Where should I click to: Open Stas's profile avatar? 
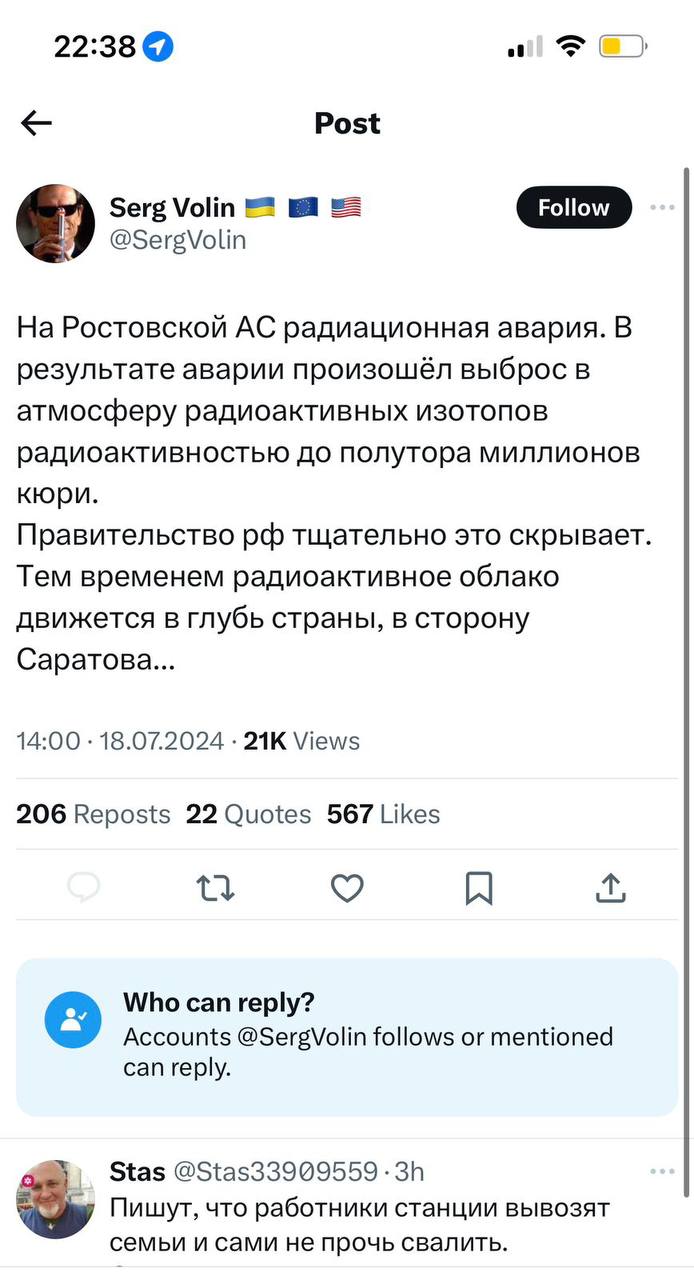click(55, 1198)
